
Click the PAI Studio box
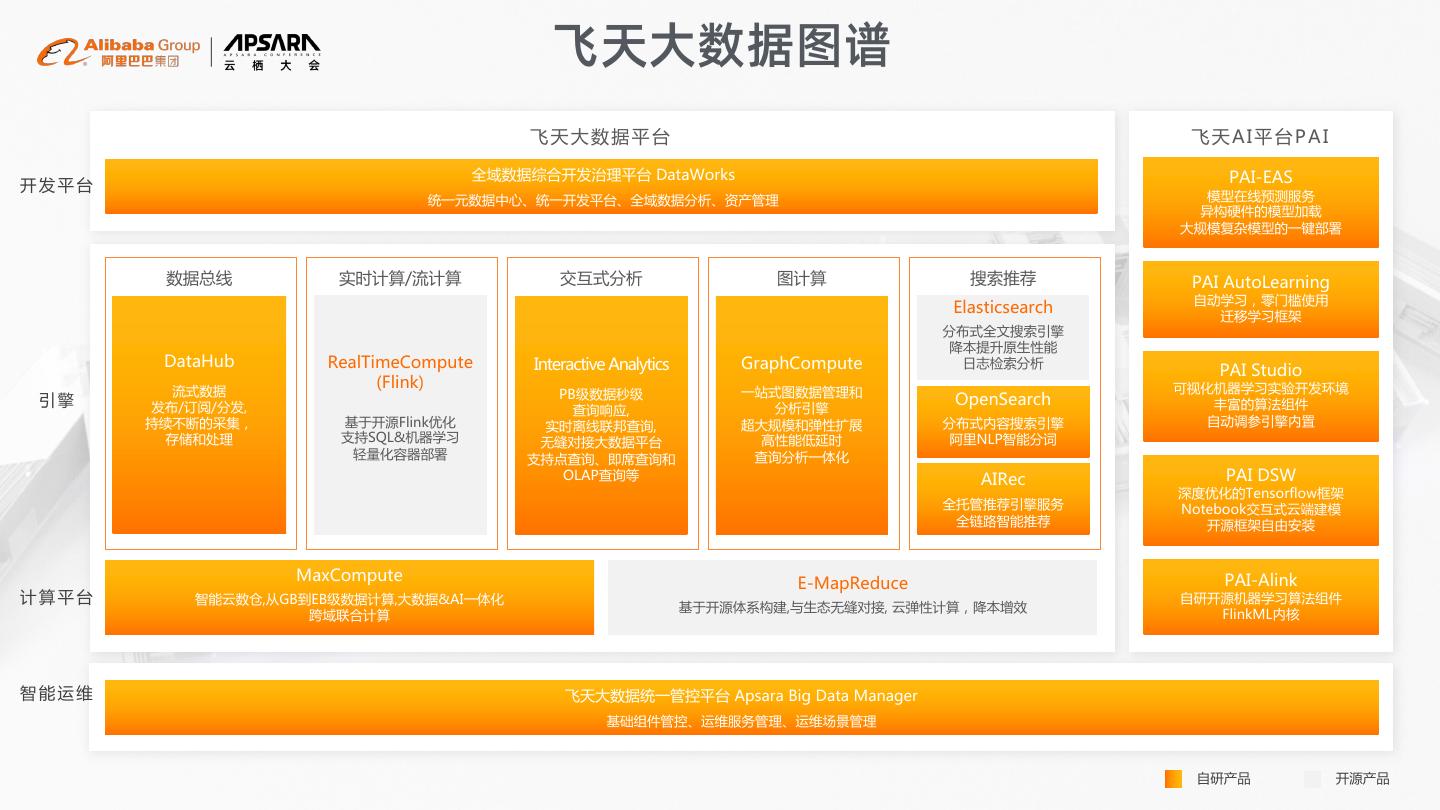[1260, 396]
